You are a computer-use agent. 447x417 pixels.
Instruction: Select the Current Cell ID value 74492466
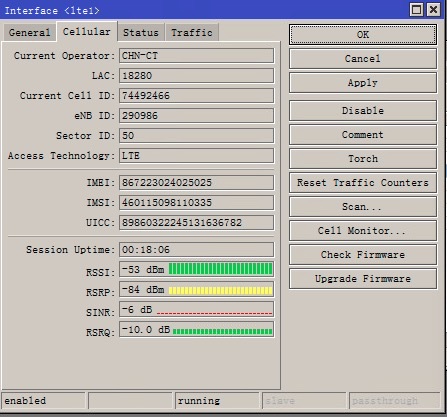[197, 96]
